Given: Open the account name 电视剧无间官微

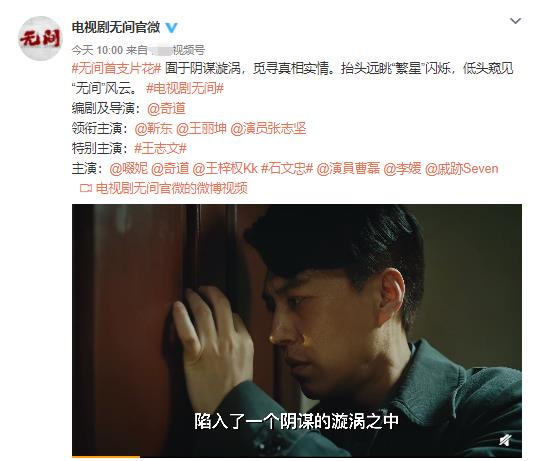Looking at the screenshot, I should point(116,28).
